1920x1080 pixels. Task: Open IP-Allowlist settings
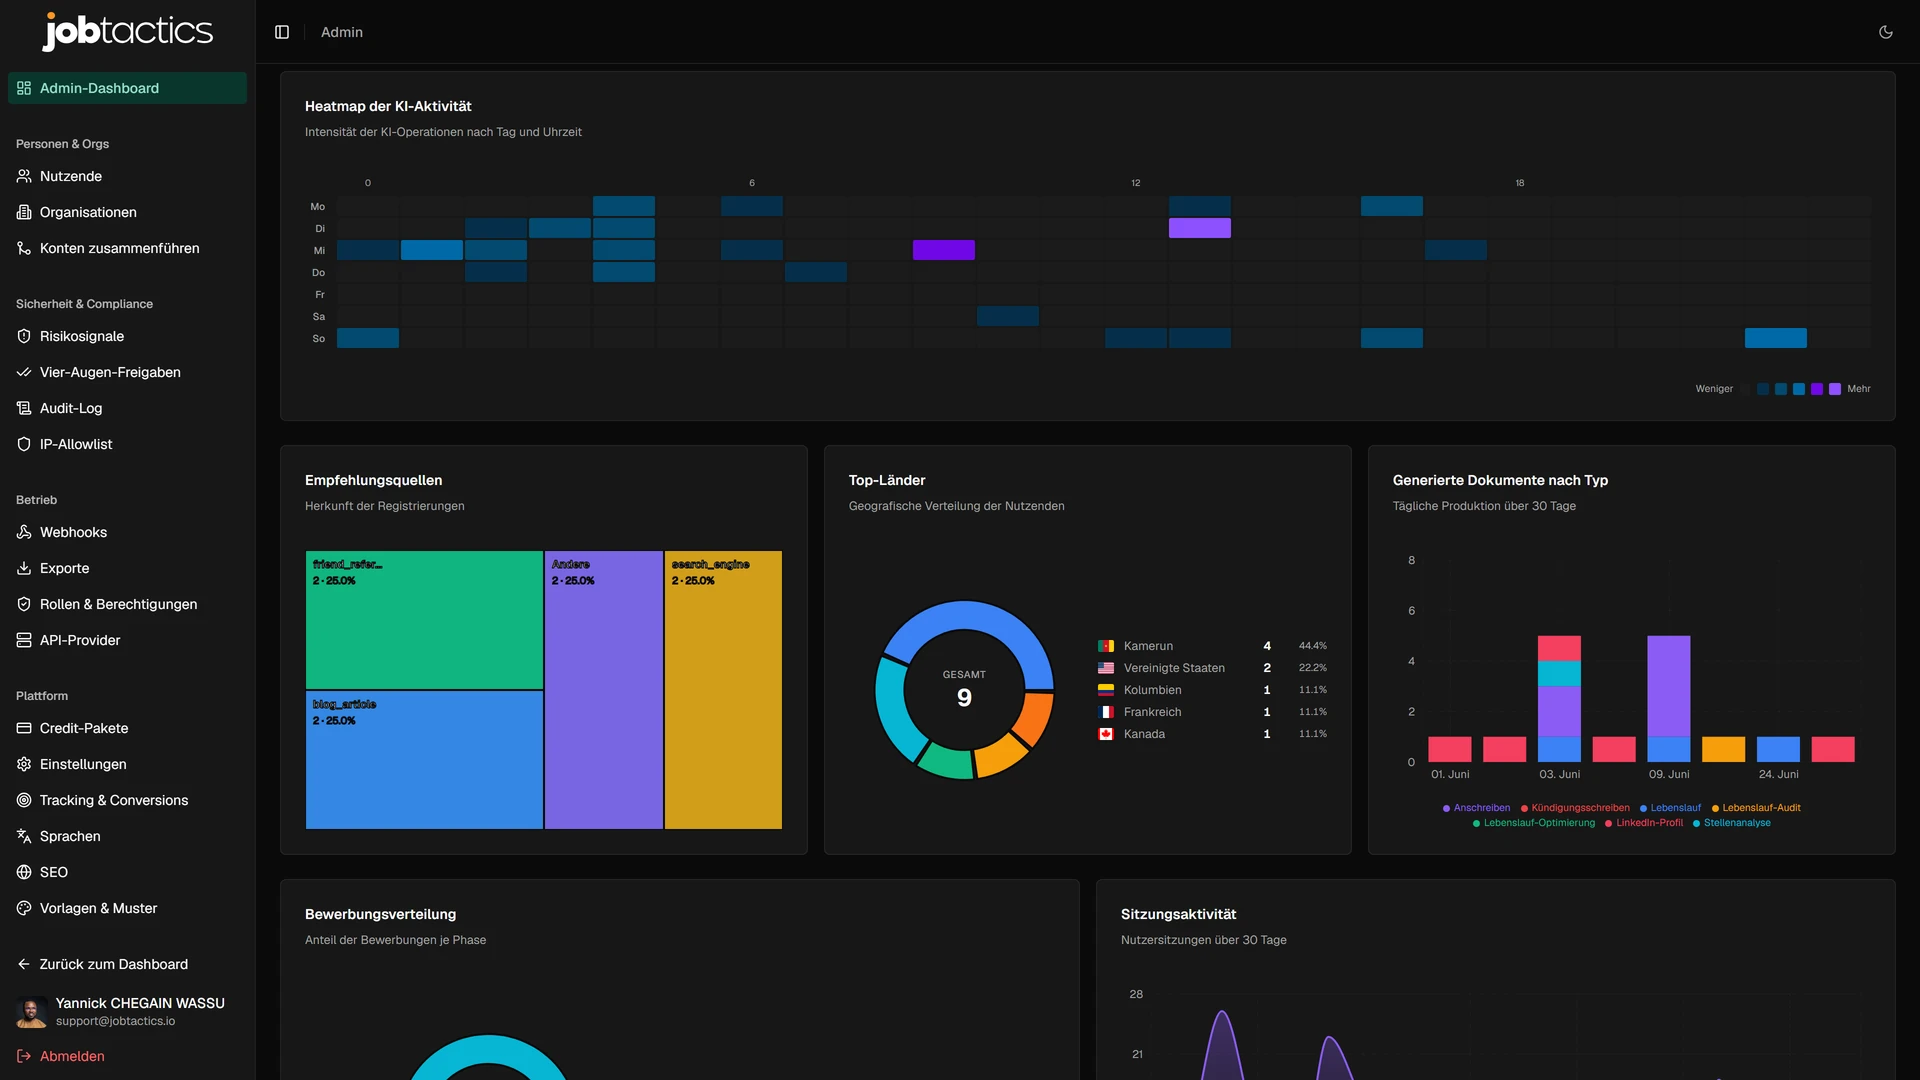pos(127,444)
